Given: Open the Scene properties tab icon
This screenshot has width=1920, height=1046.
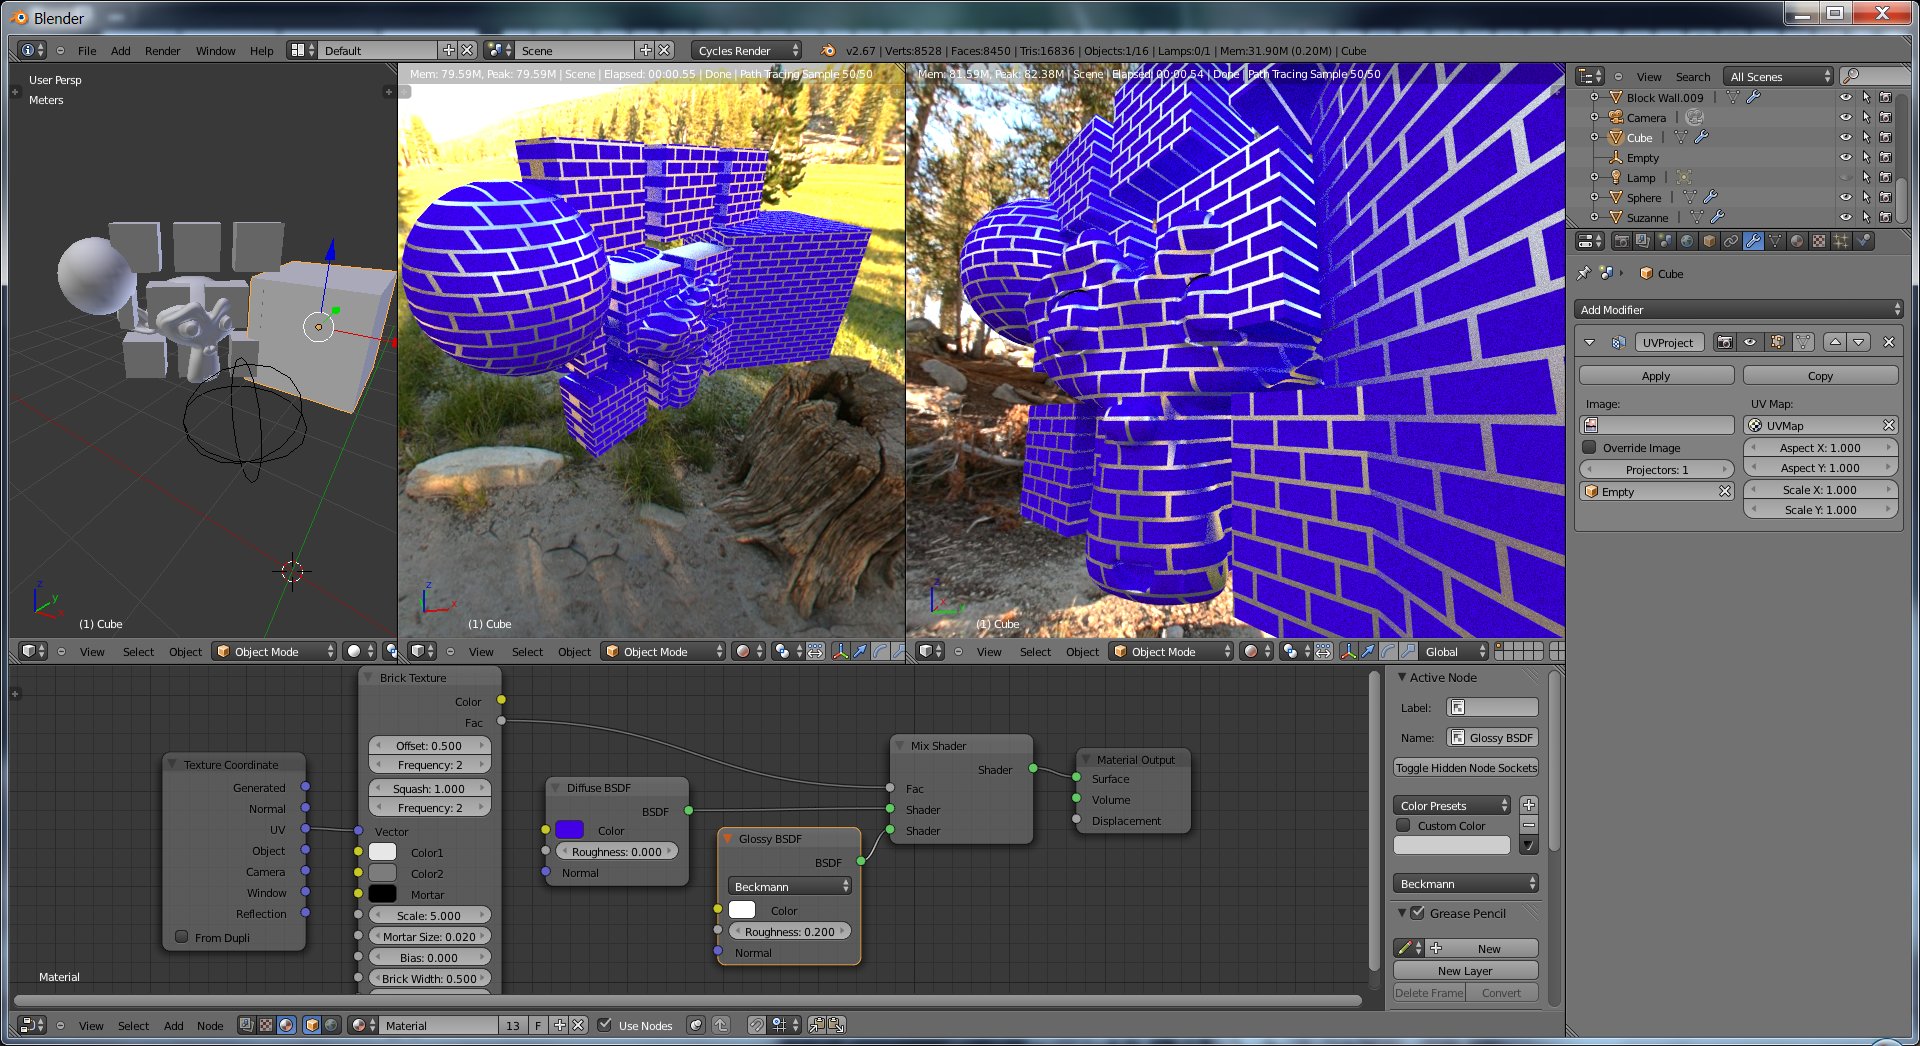Looking at the screenshot, I should click(1665, 241).
